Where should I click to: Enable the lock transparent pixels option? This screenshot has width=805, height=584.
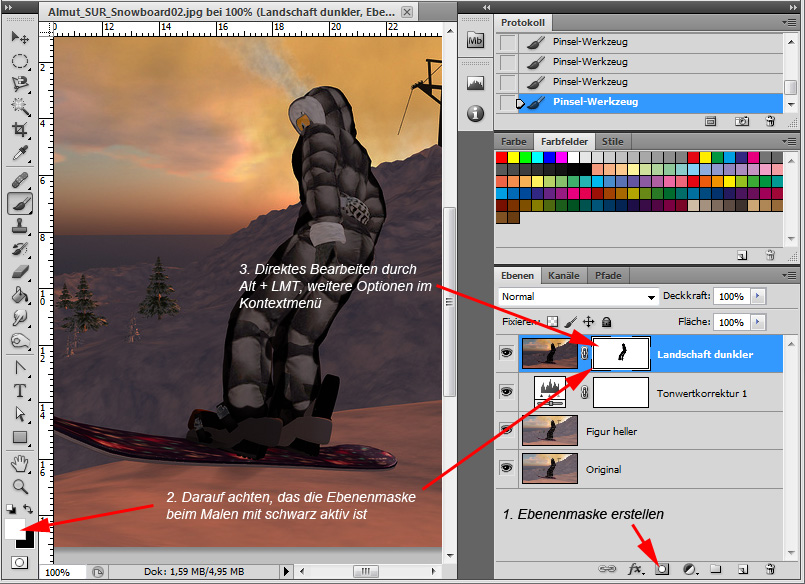point(552,322)
